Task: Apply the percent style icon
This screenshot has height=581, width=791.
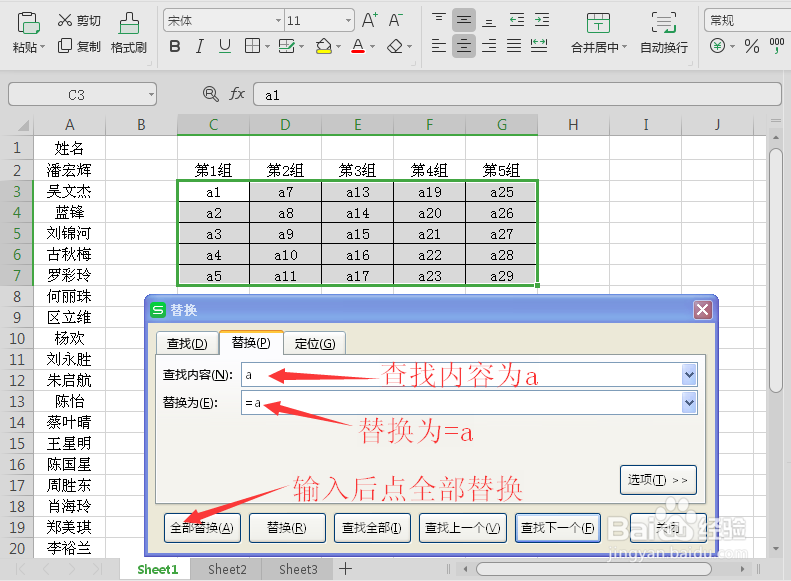Action: click(752, 46)
